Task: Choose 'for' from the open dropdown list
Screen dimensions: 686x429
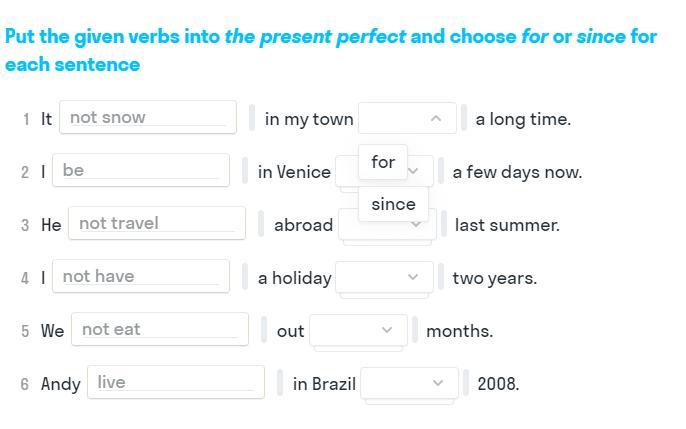Action: coord(383,162)
